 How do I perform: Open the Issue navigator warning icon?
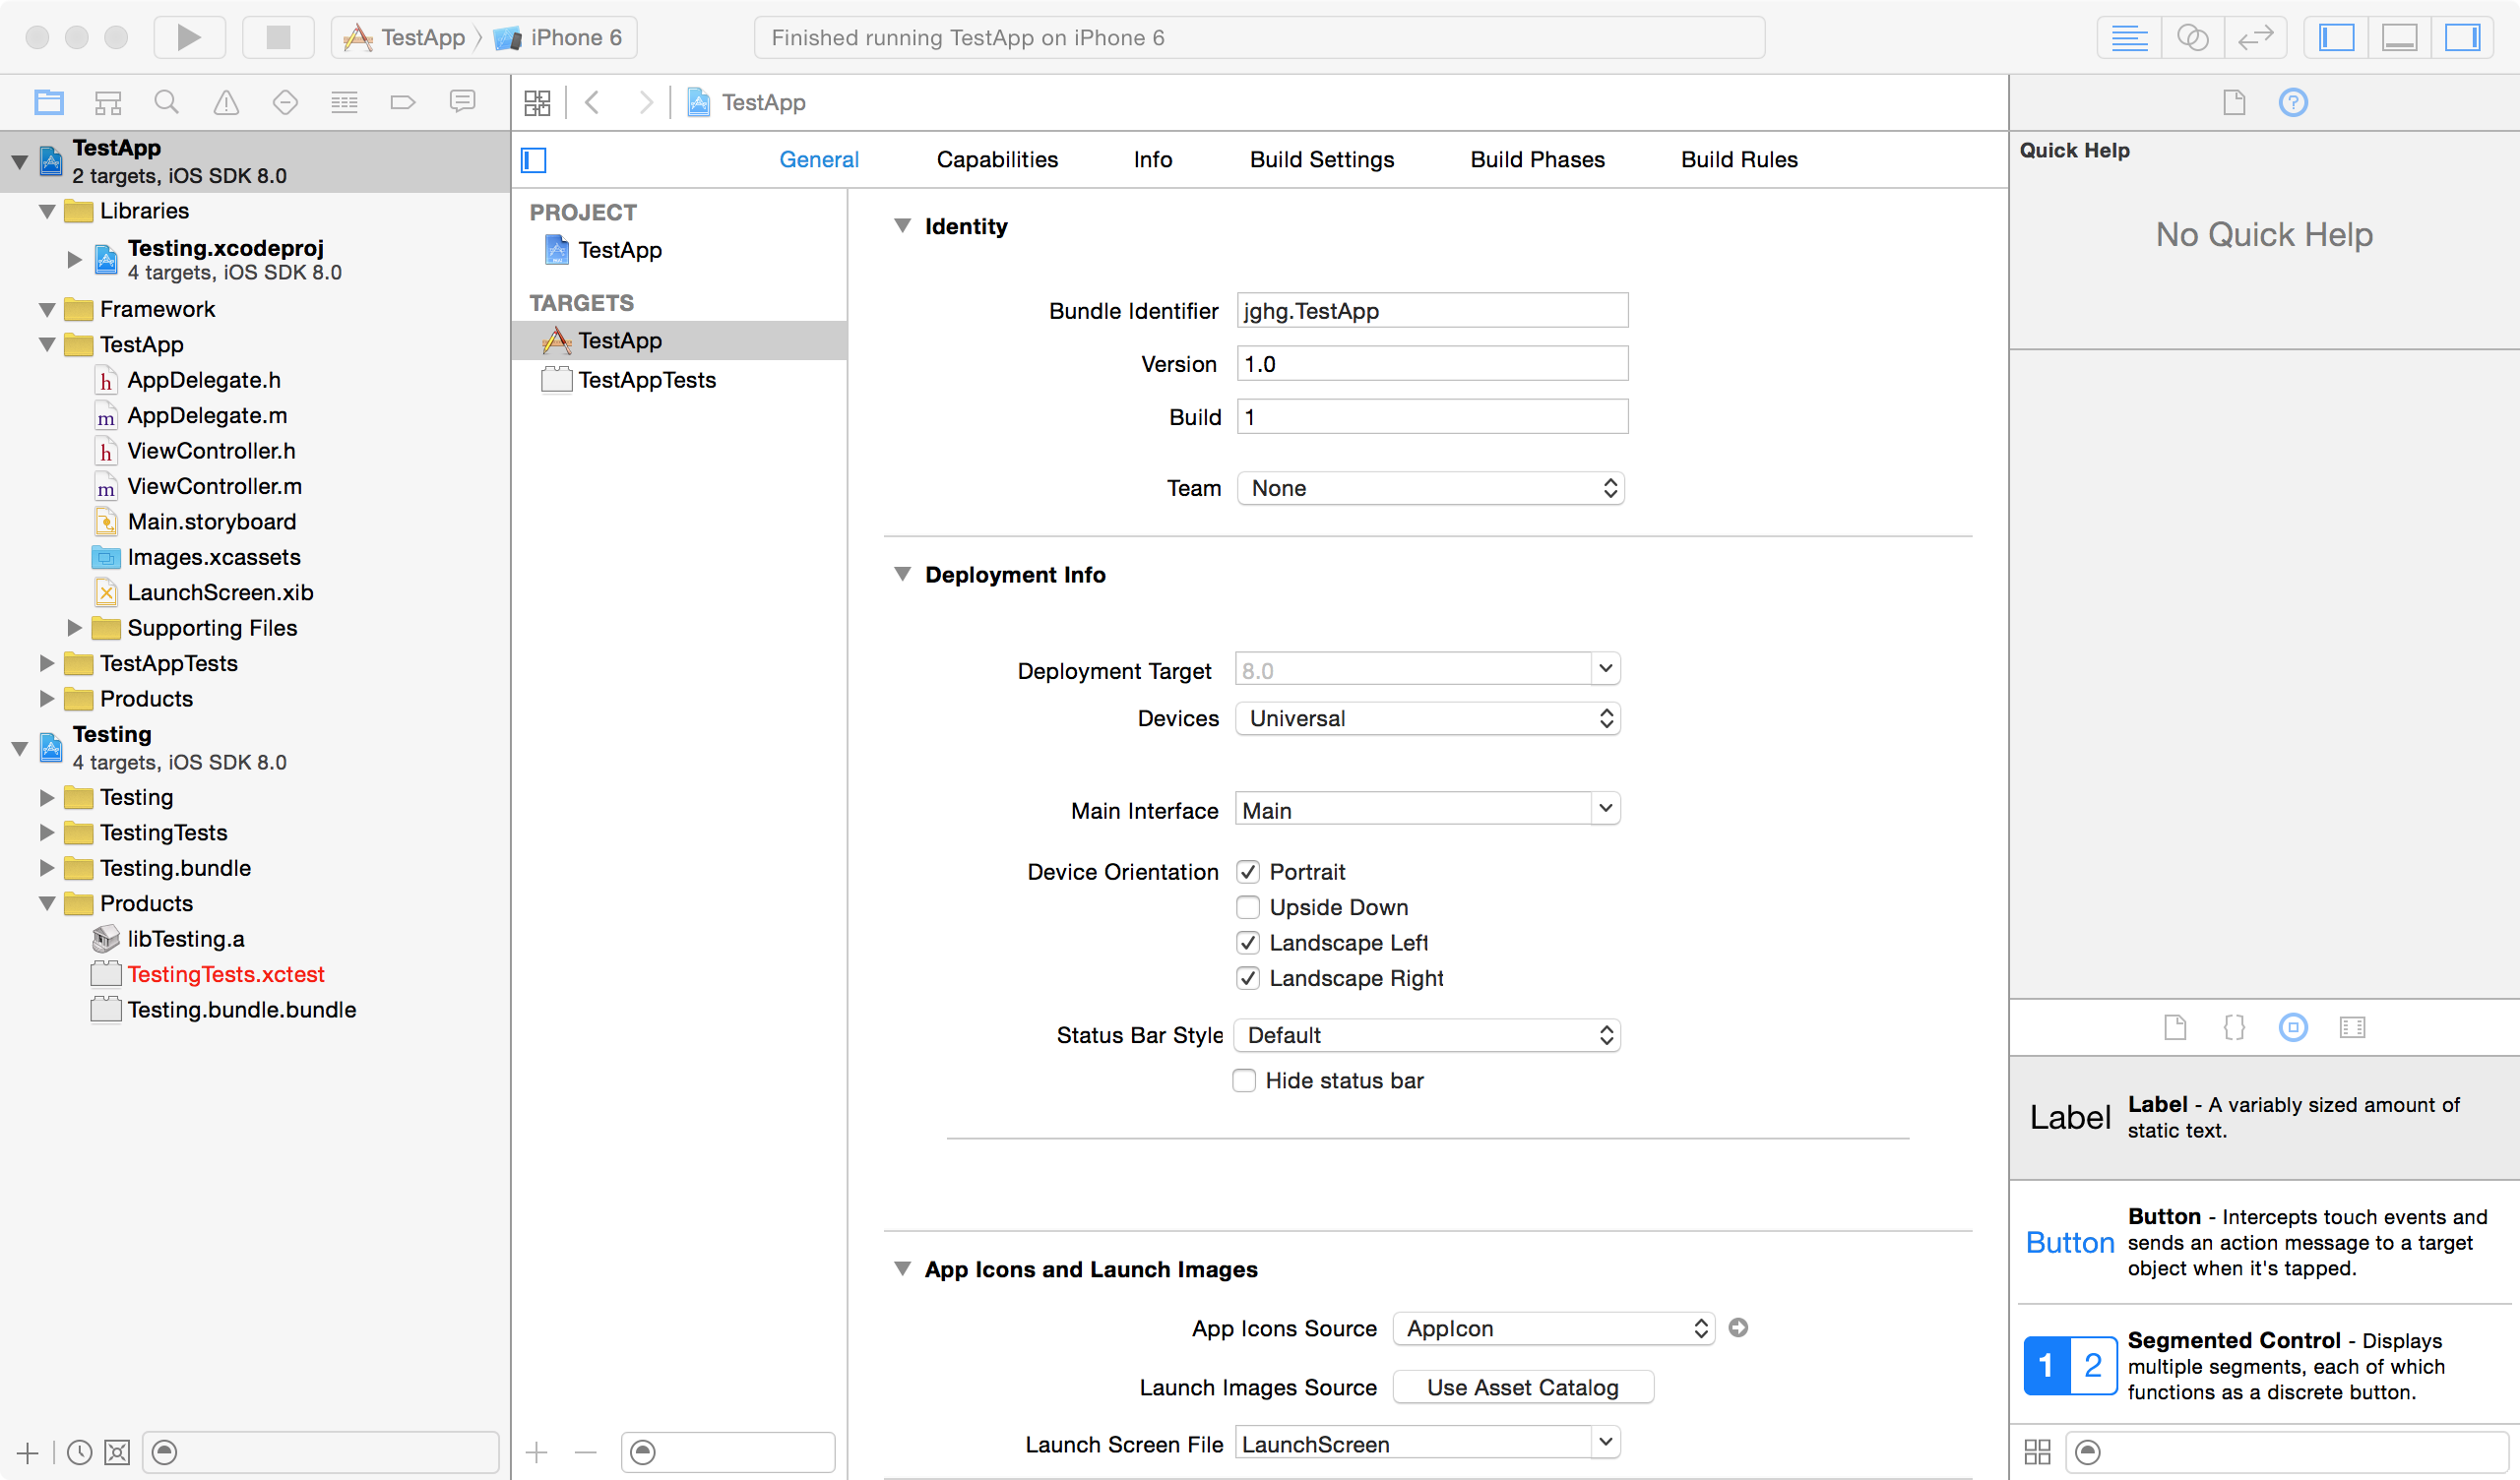[226, 102]
